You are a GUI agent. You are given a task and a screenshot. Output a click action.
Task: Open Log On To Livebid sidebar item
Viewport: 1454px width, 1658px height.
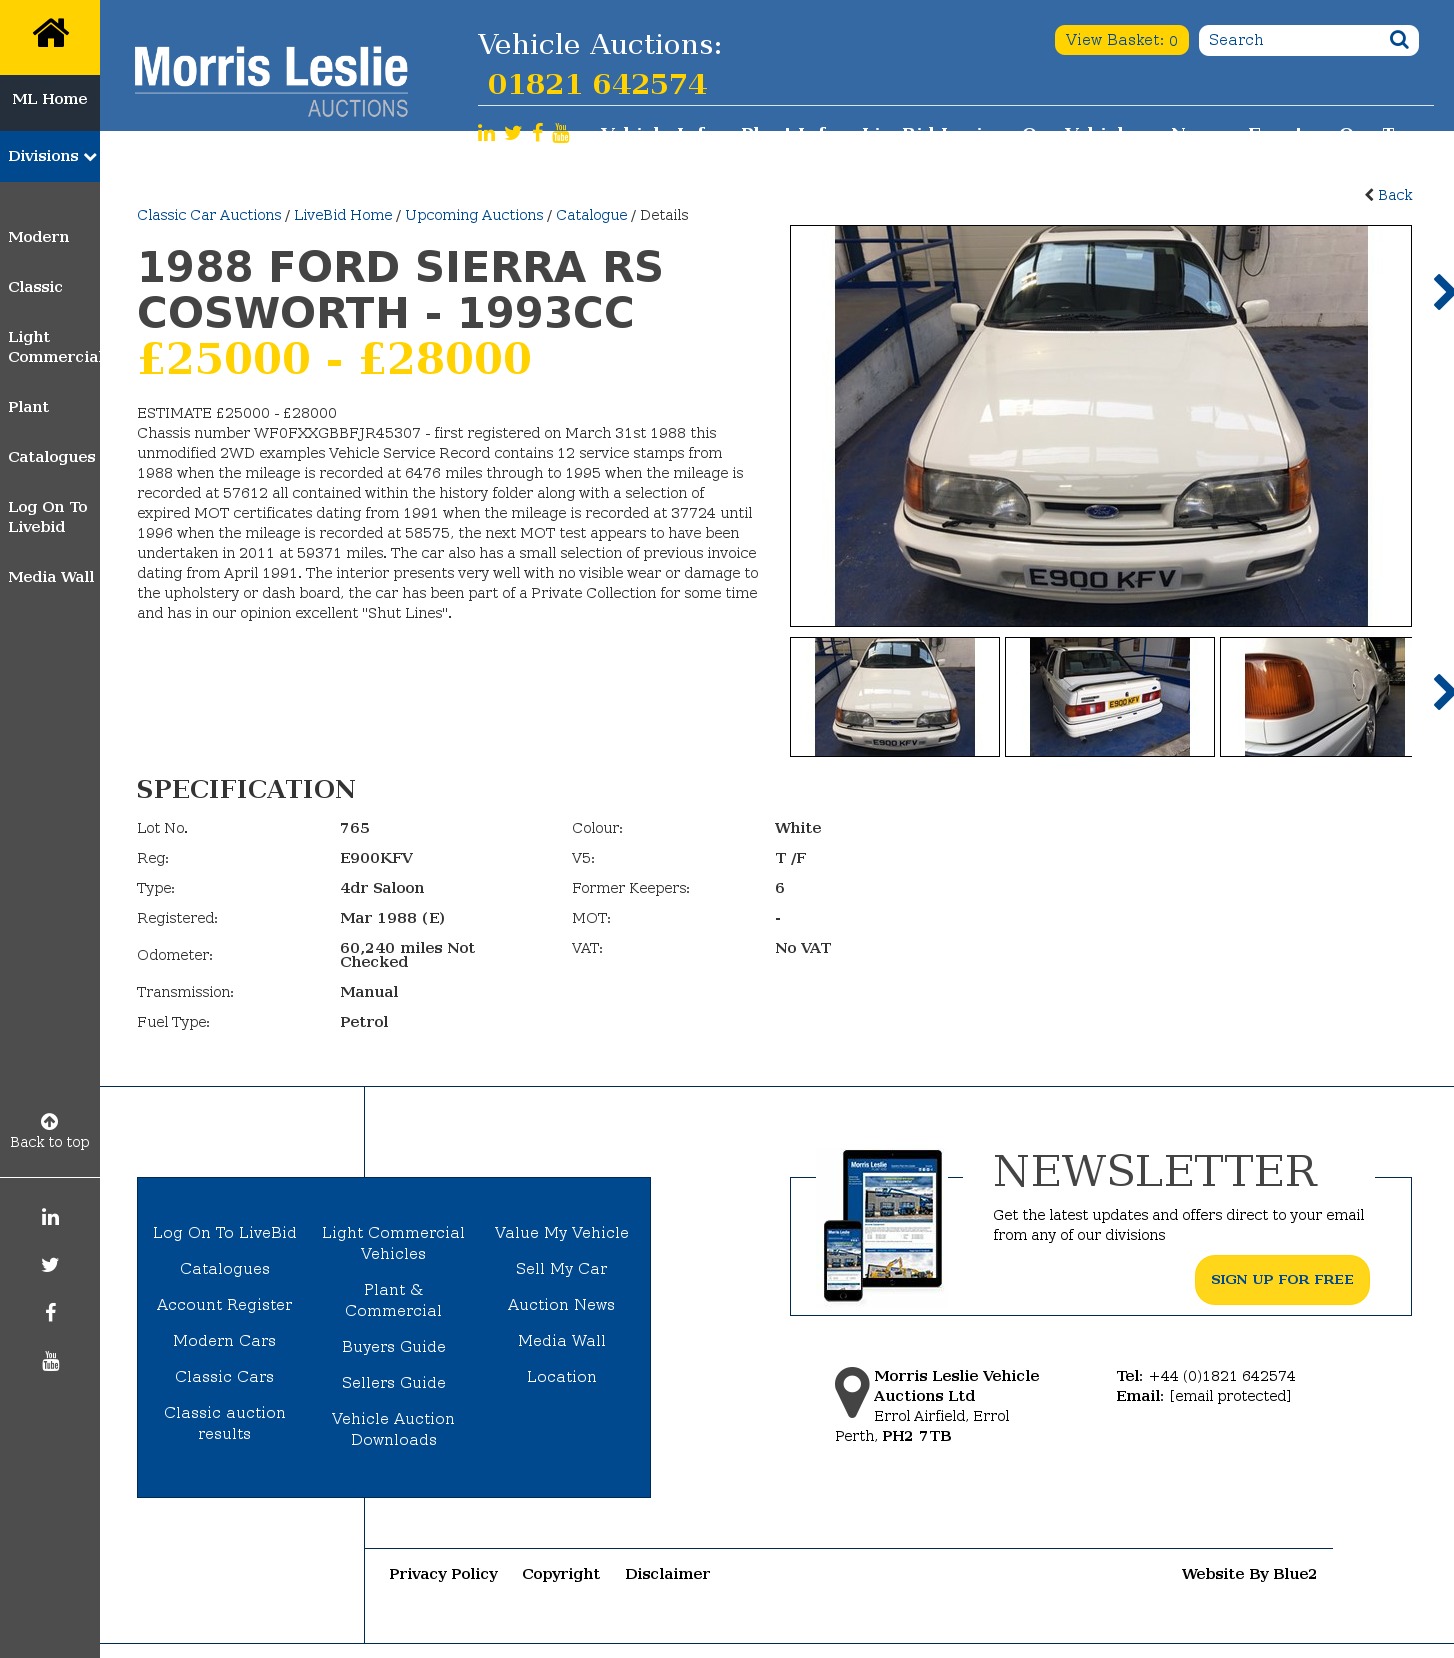(48, 517)
